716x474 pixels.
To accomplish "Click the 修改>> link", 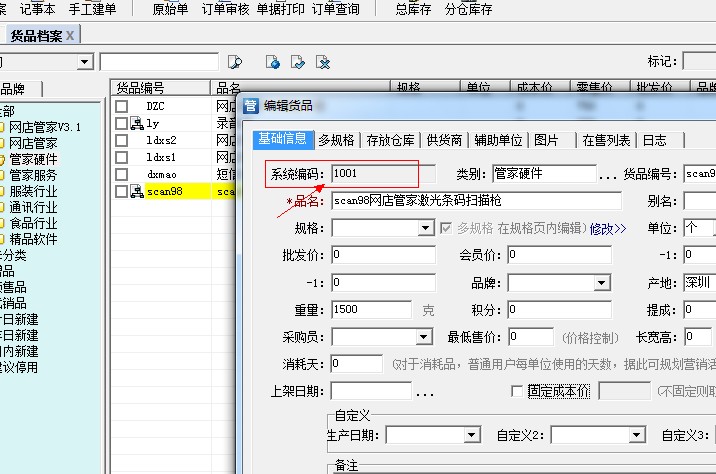I will pos(608,229).
